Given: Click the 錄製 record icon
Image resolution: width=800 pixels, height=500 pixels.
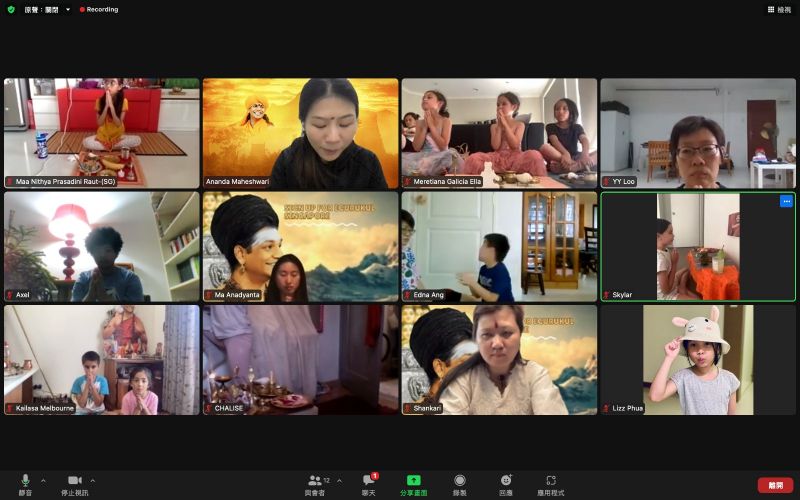Looking at the screenshot, I should (x=460, y=480).
